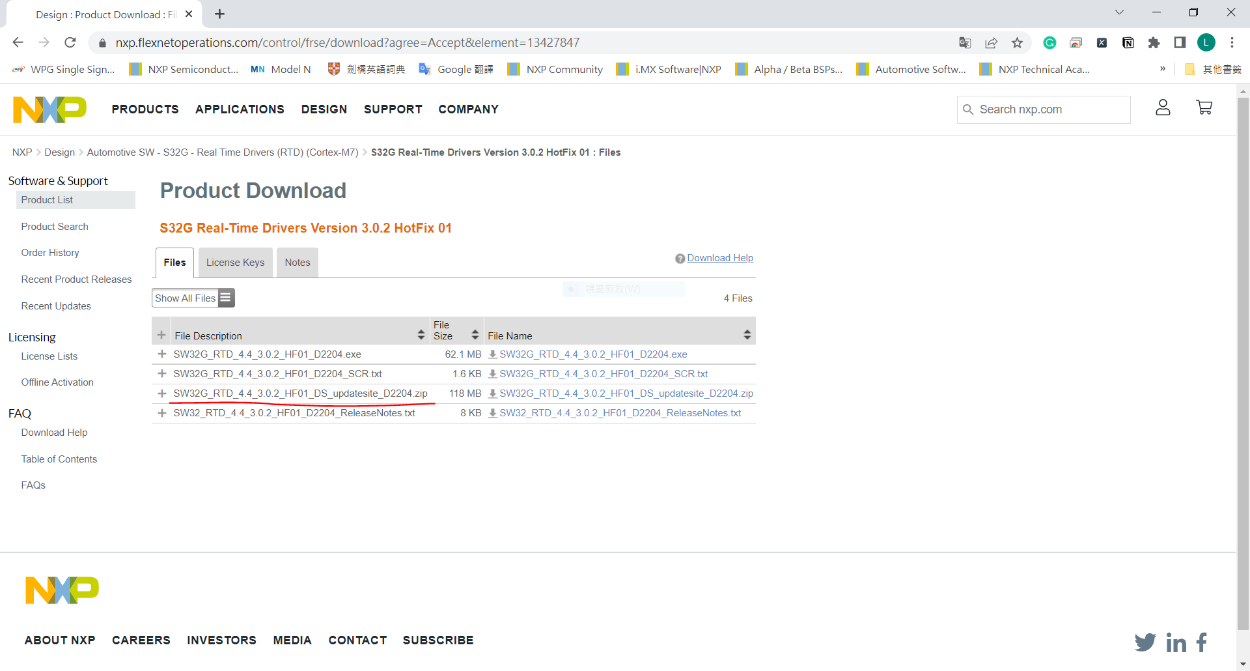Open the shopping cart icon
1250x671 pixels.
(x=1204, y=107)
